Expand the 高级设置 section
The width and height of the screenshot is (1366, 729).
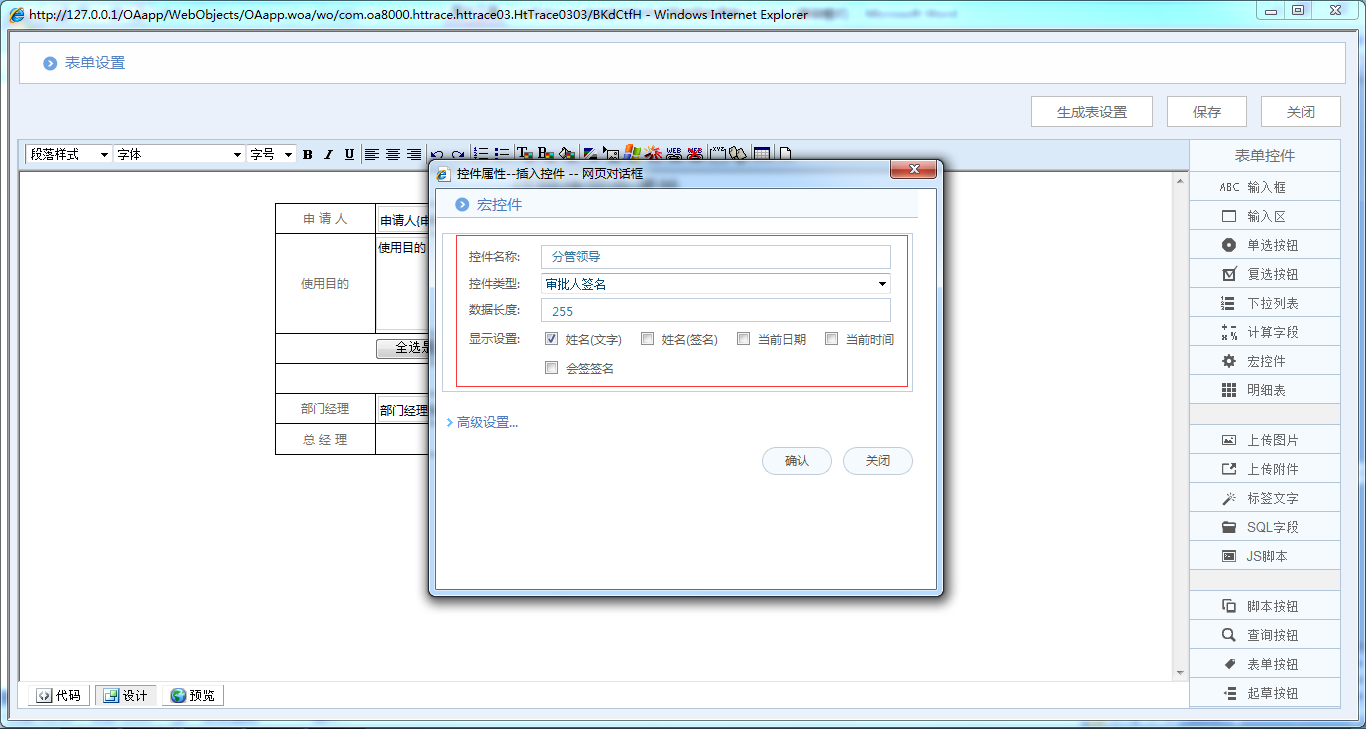coord(486,422)
